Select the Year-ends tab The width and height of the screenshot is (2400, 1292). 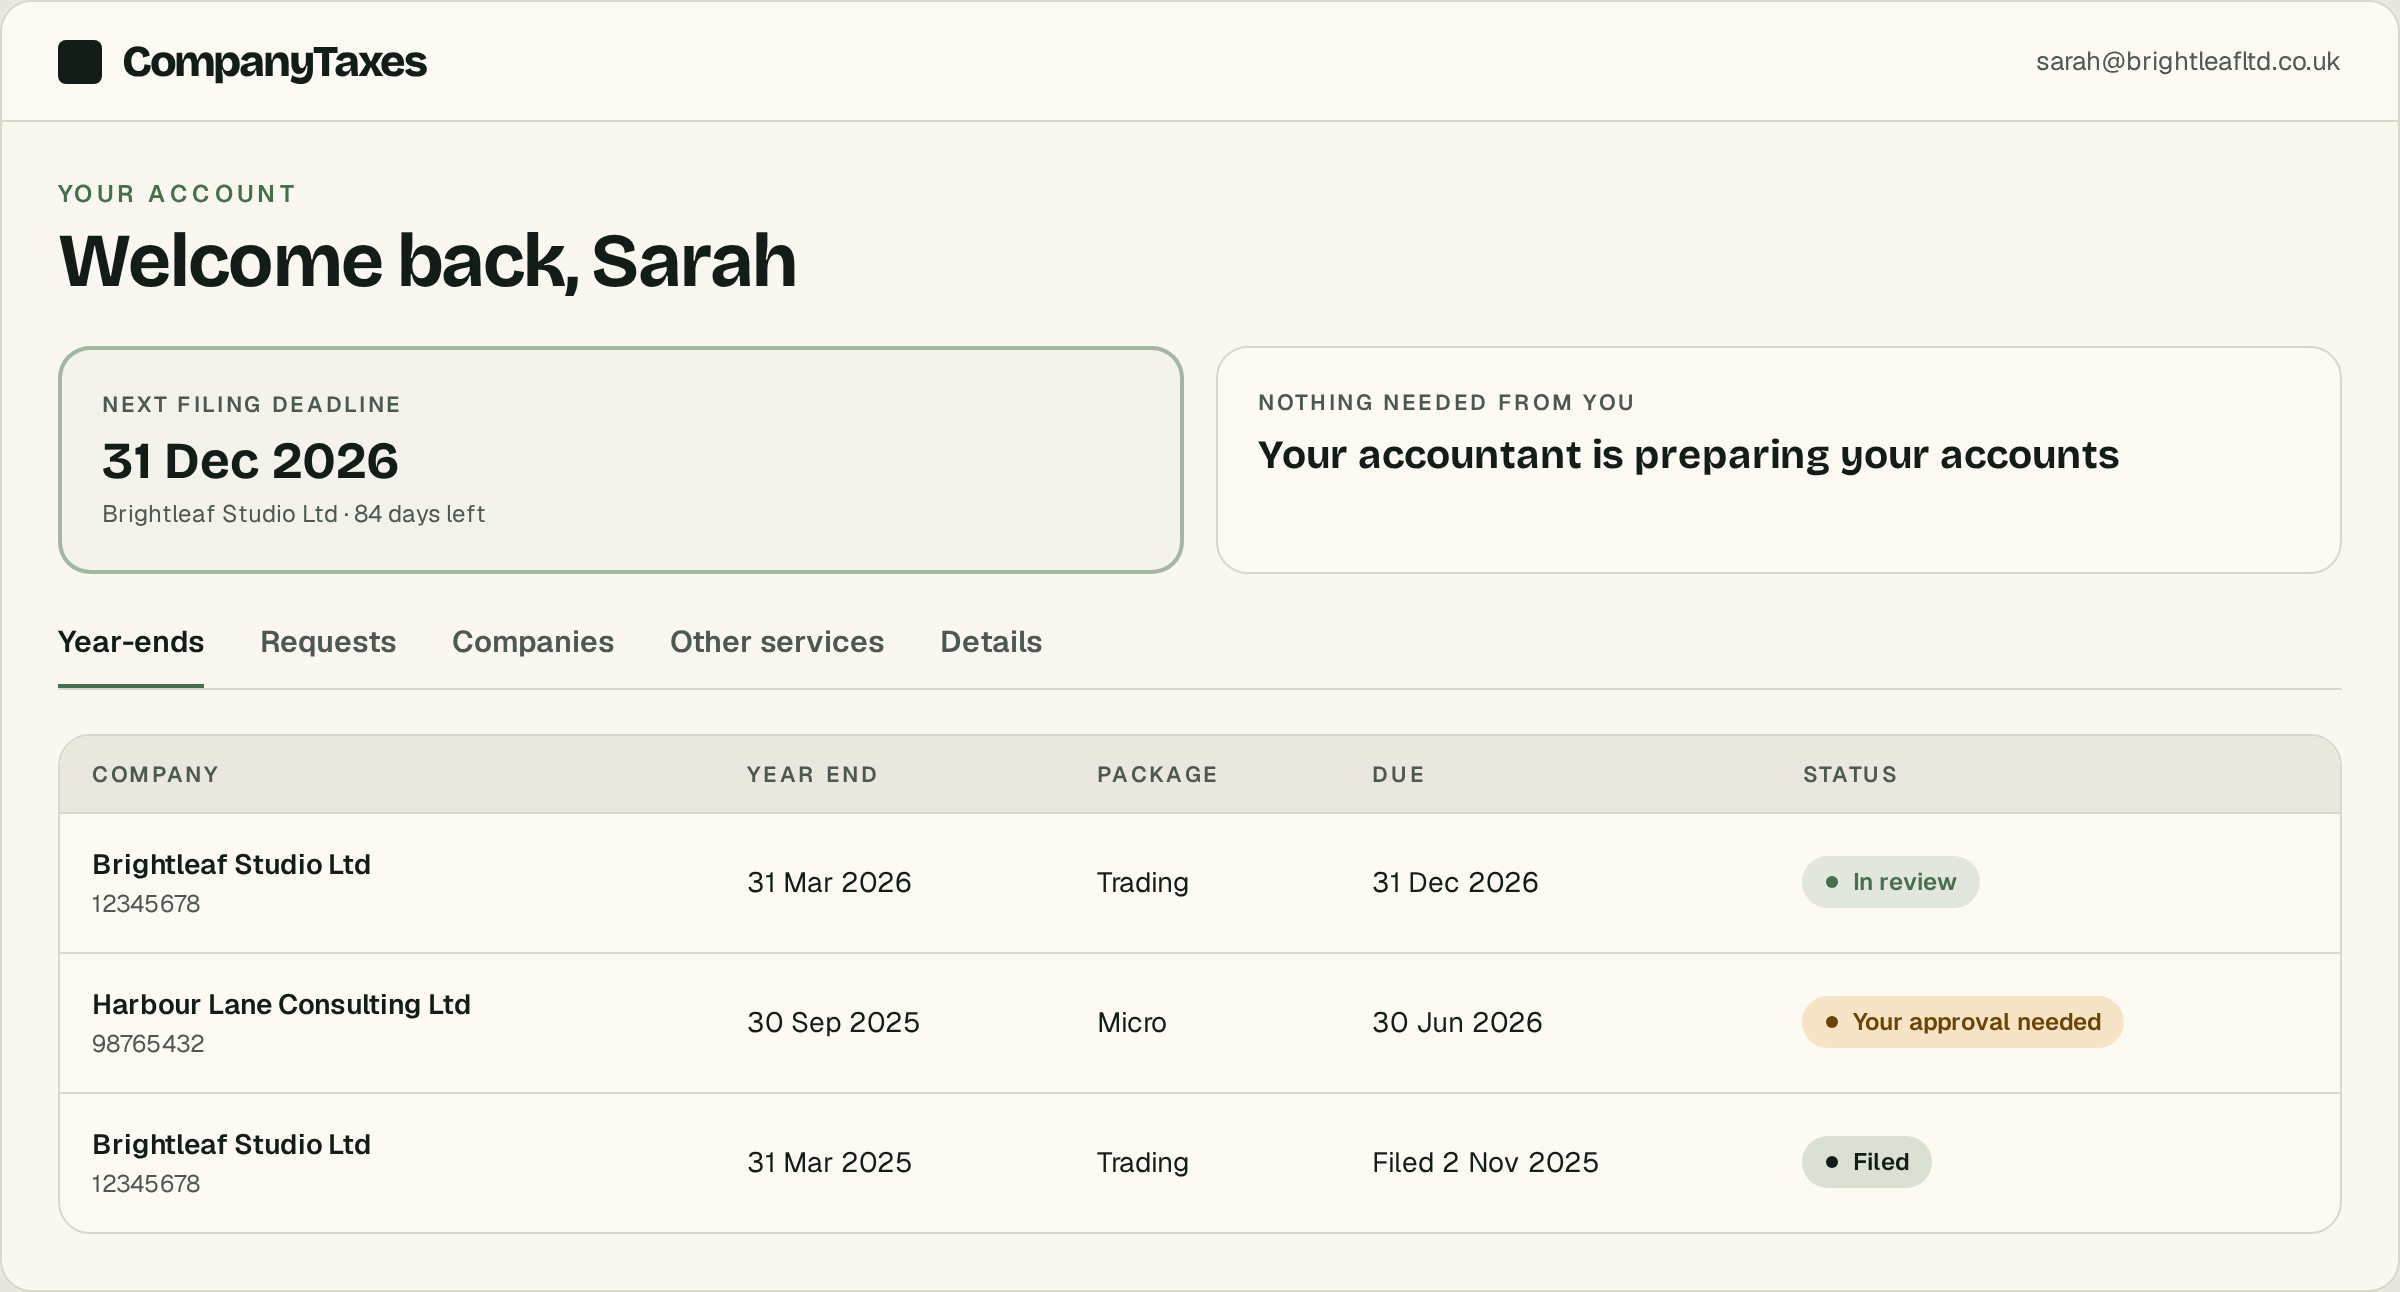(131, 642)
